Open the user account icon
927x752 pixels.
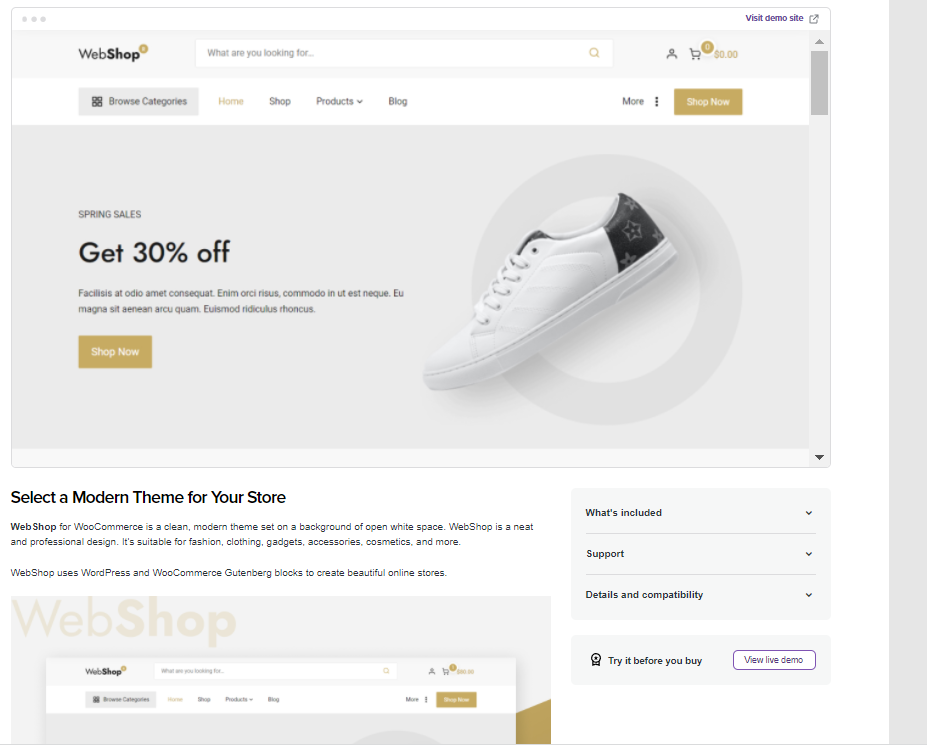672,54
